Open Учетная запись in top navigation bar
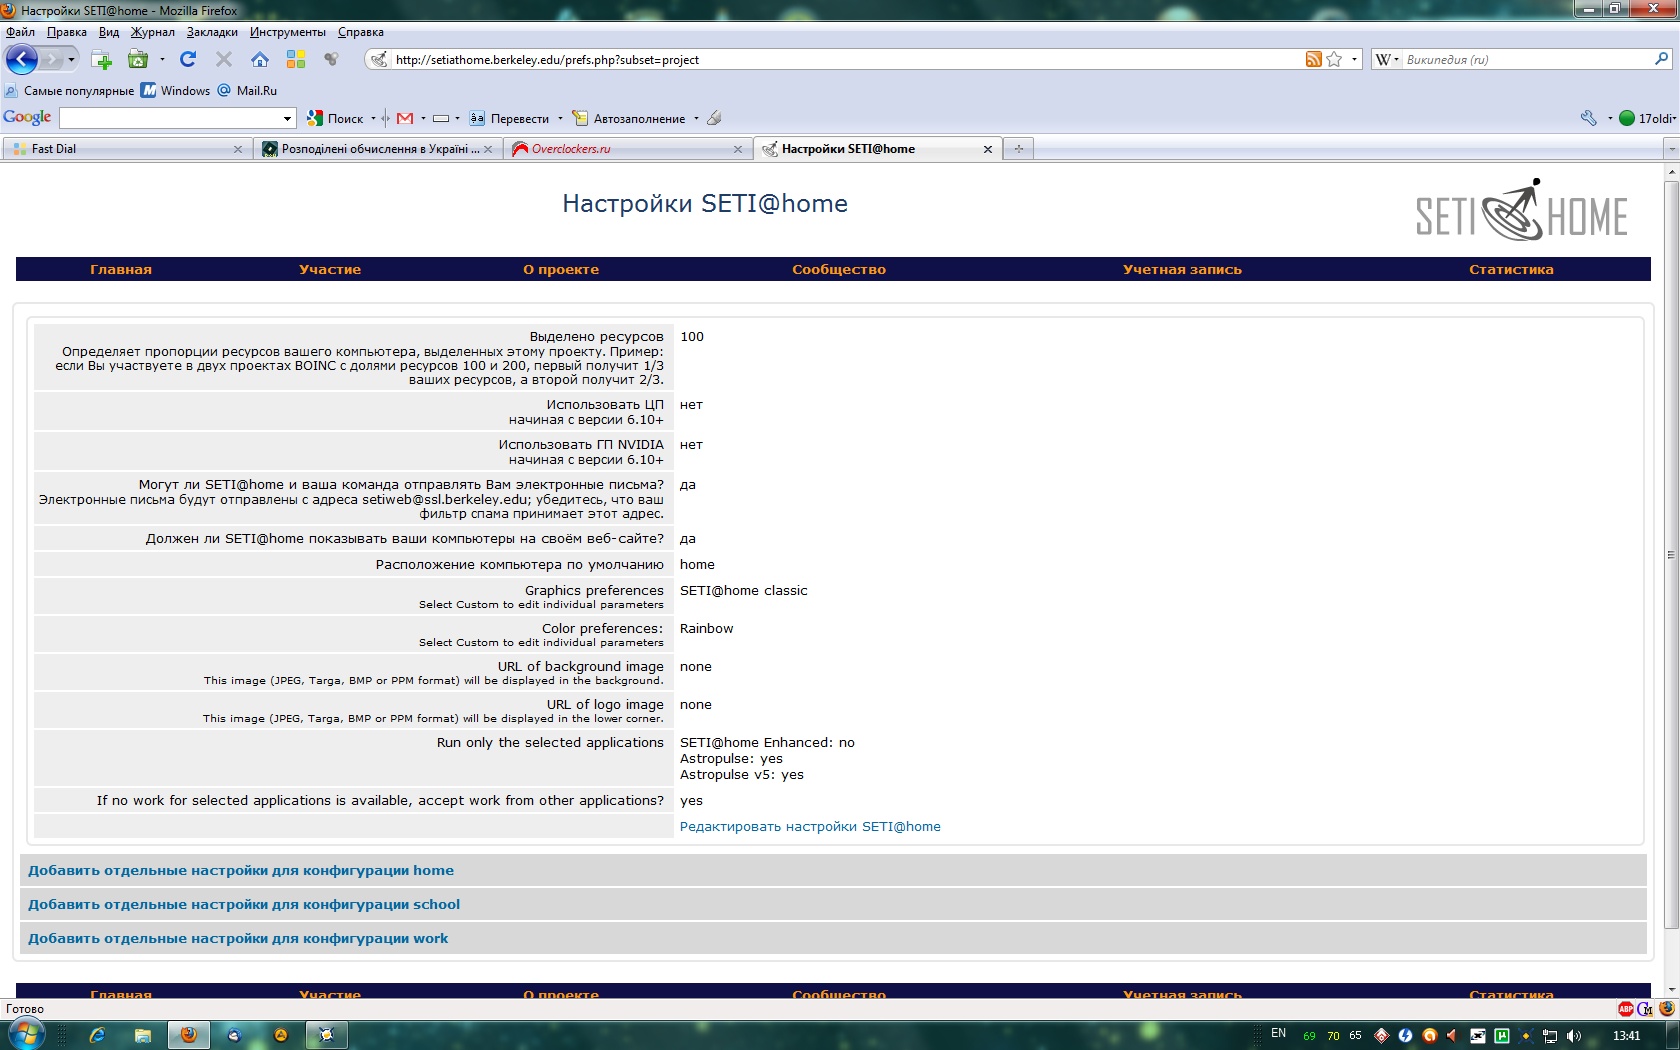The image size is (1680, 1050). coord(1182,270)
